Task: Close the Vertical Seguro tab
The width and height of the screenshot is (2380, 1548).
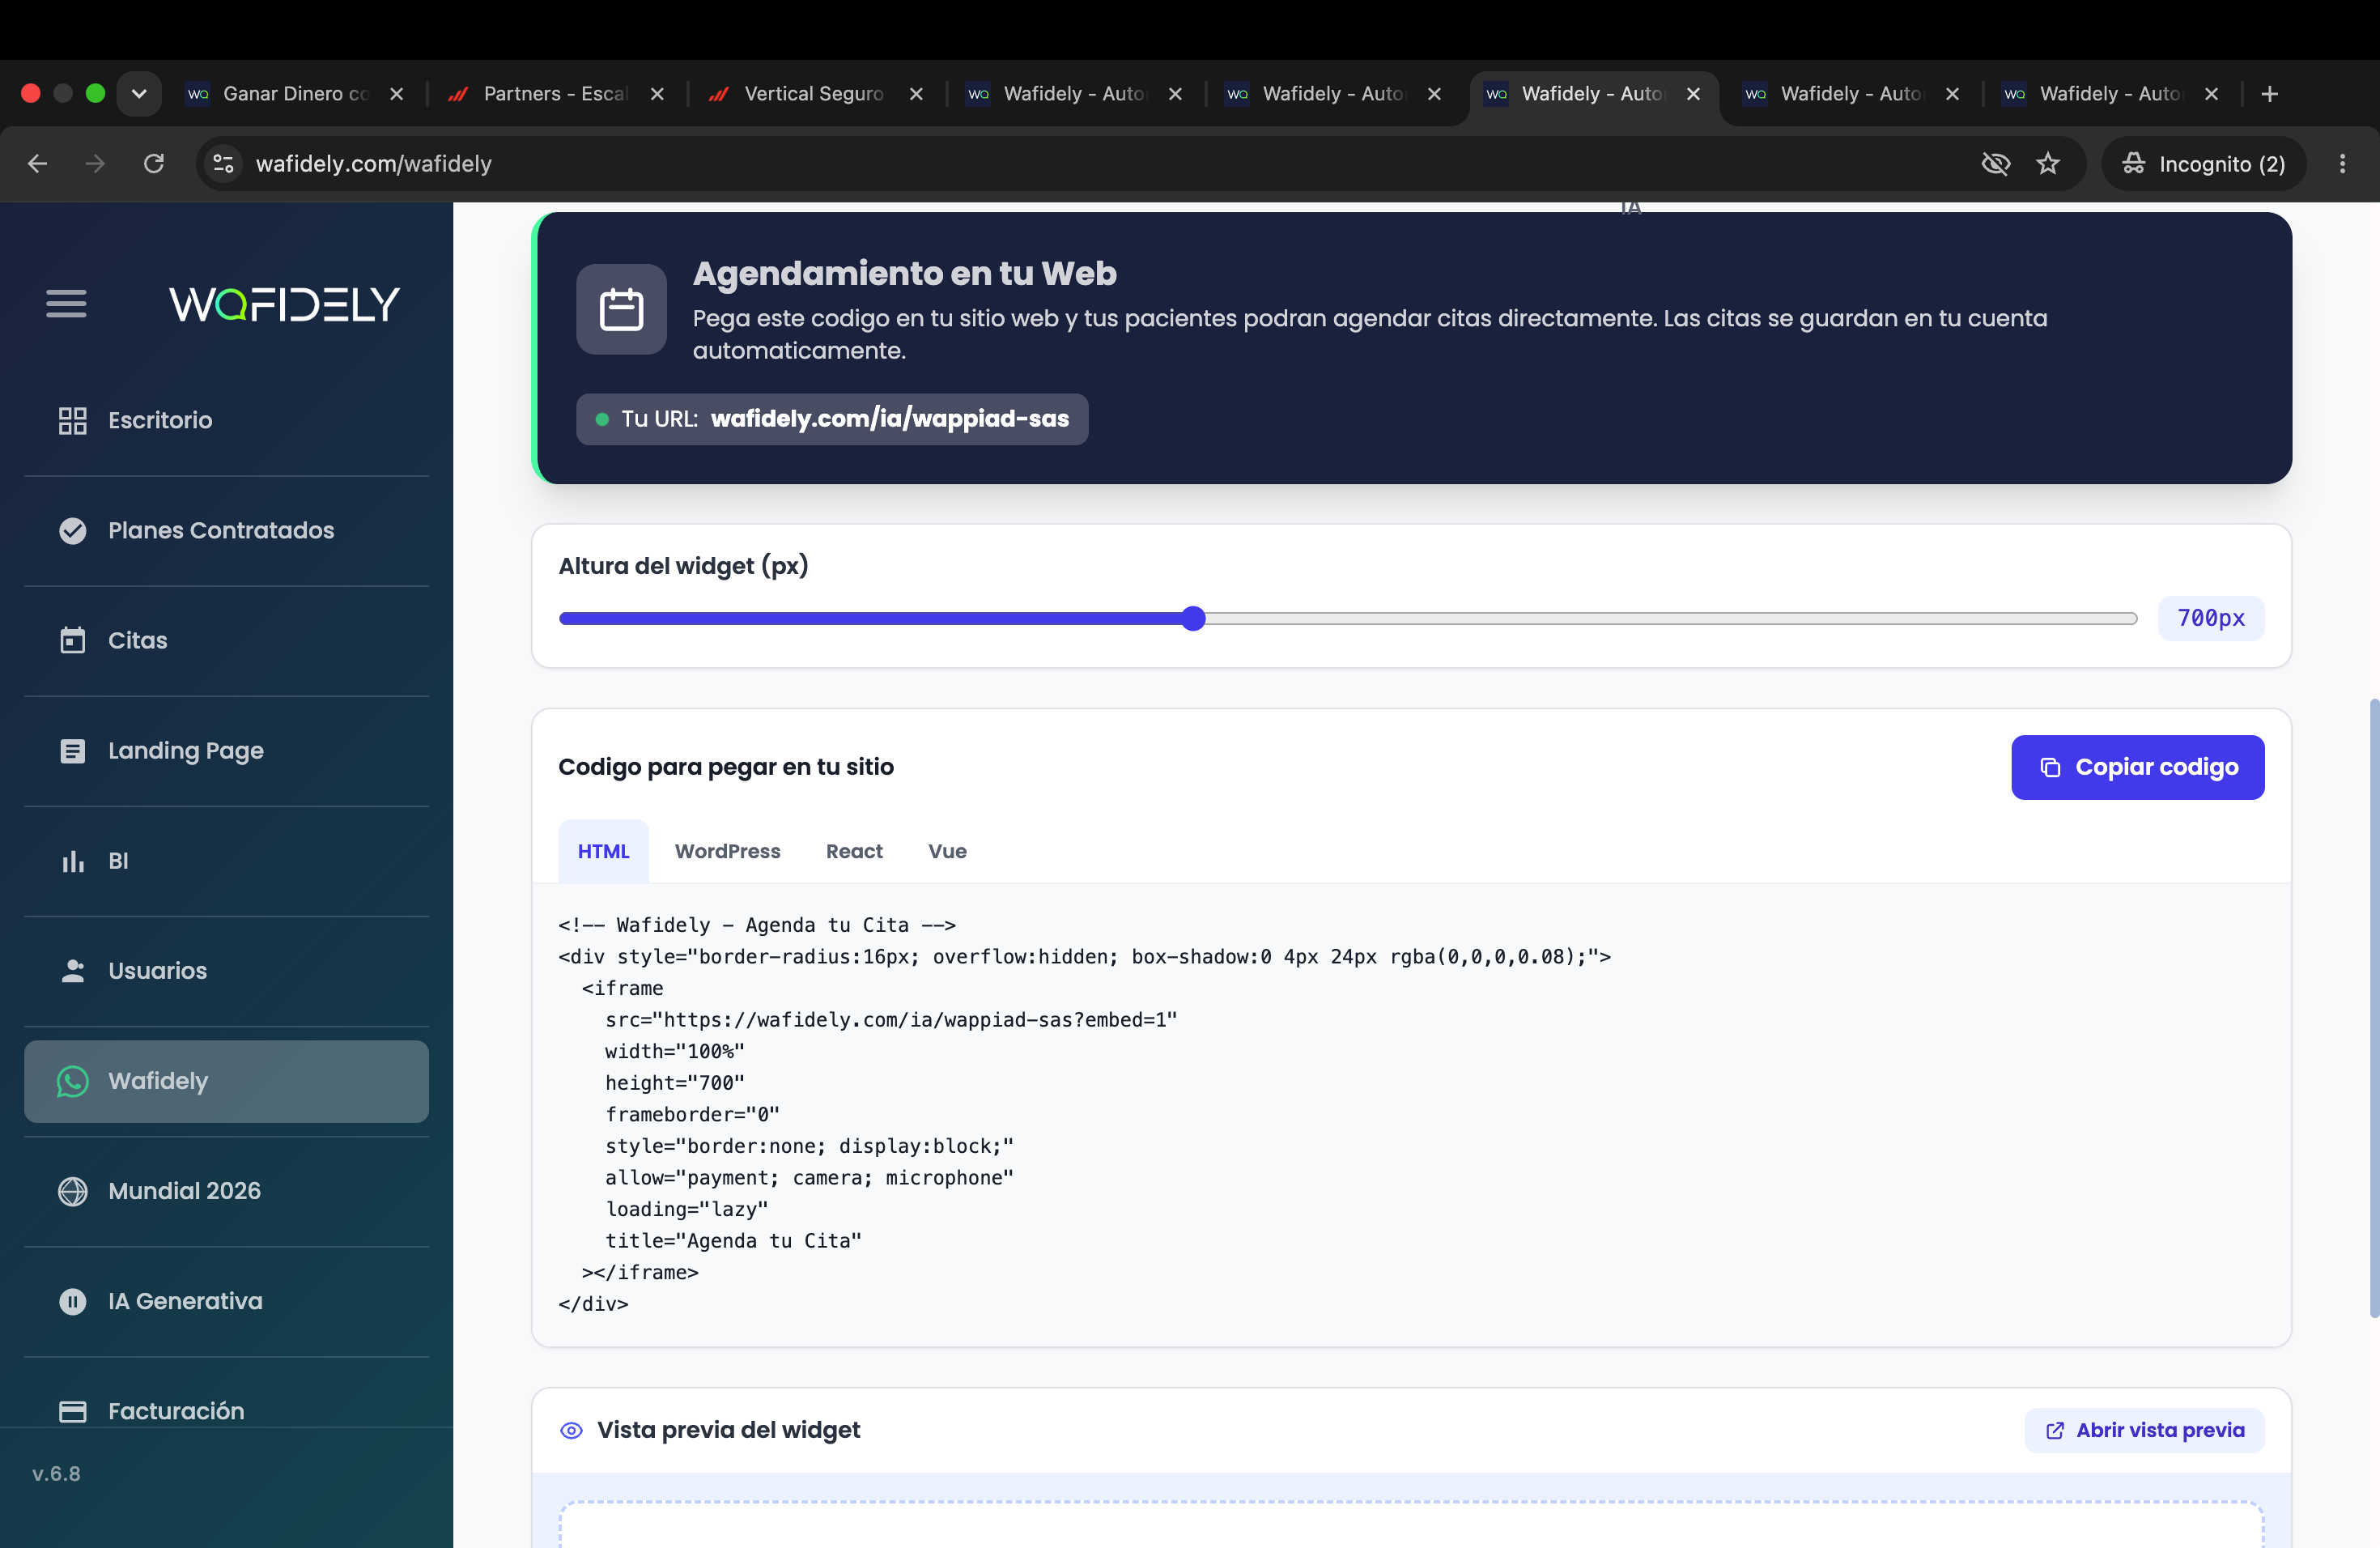Action: 916,93
